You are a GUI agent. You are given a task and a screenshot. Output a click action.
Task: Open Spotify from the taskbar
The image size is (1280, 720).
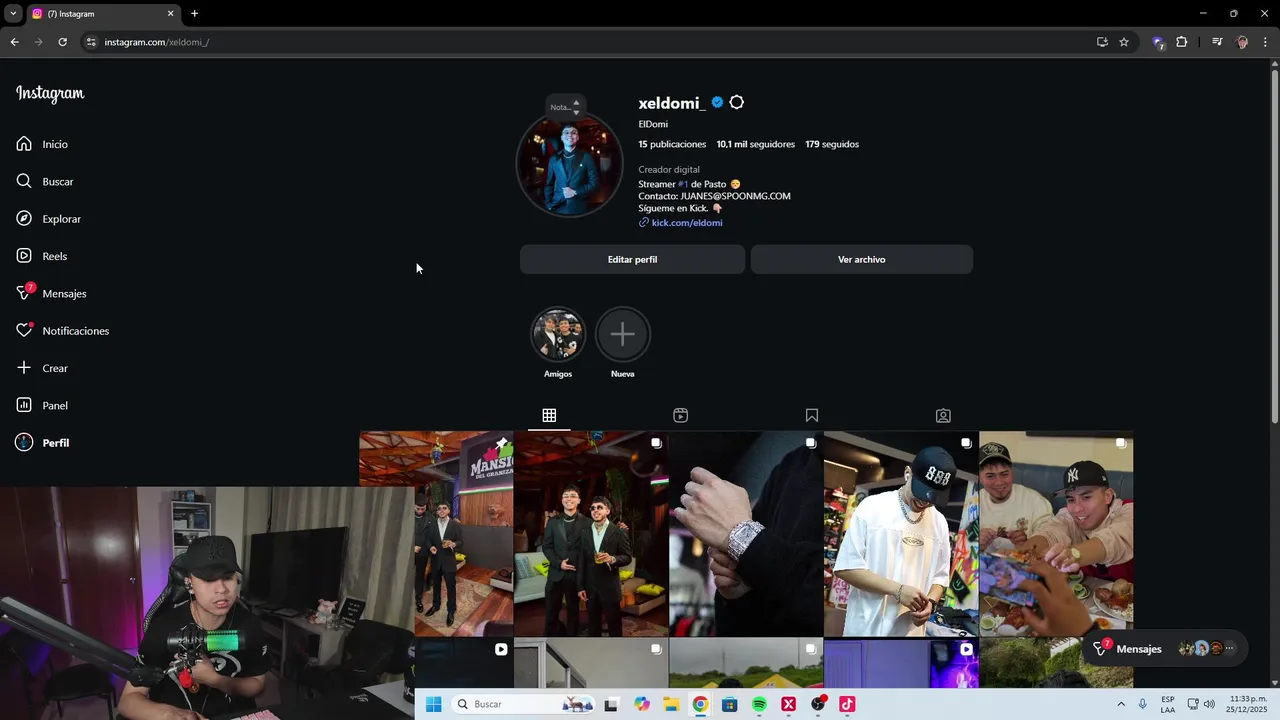coord(759,704)
